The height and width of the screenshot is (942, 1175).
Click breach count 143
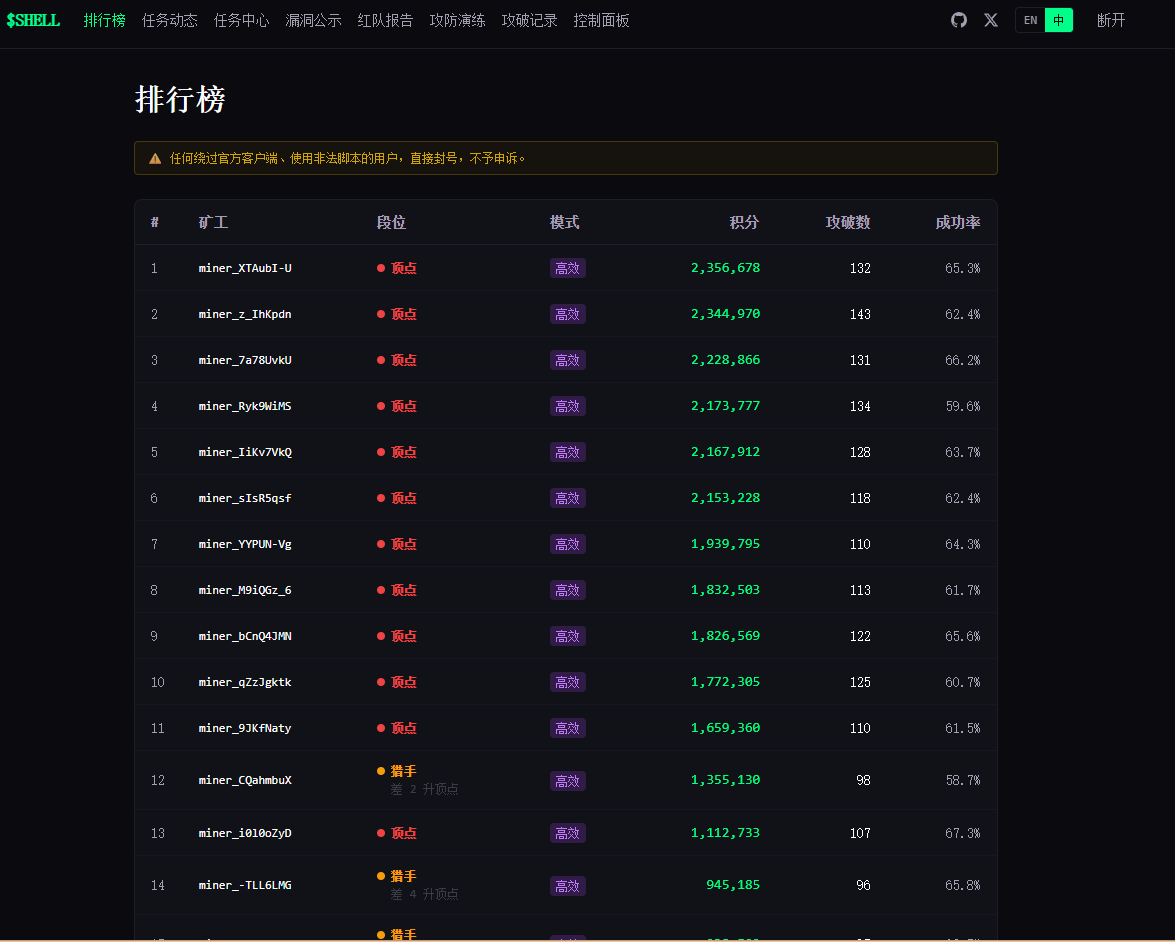(860, 314)
